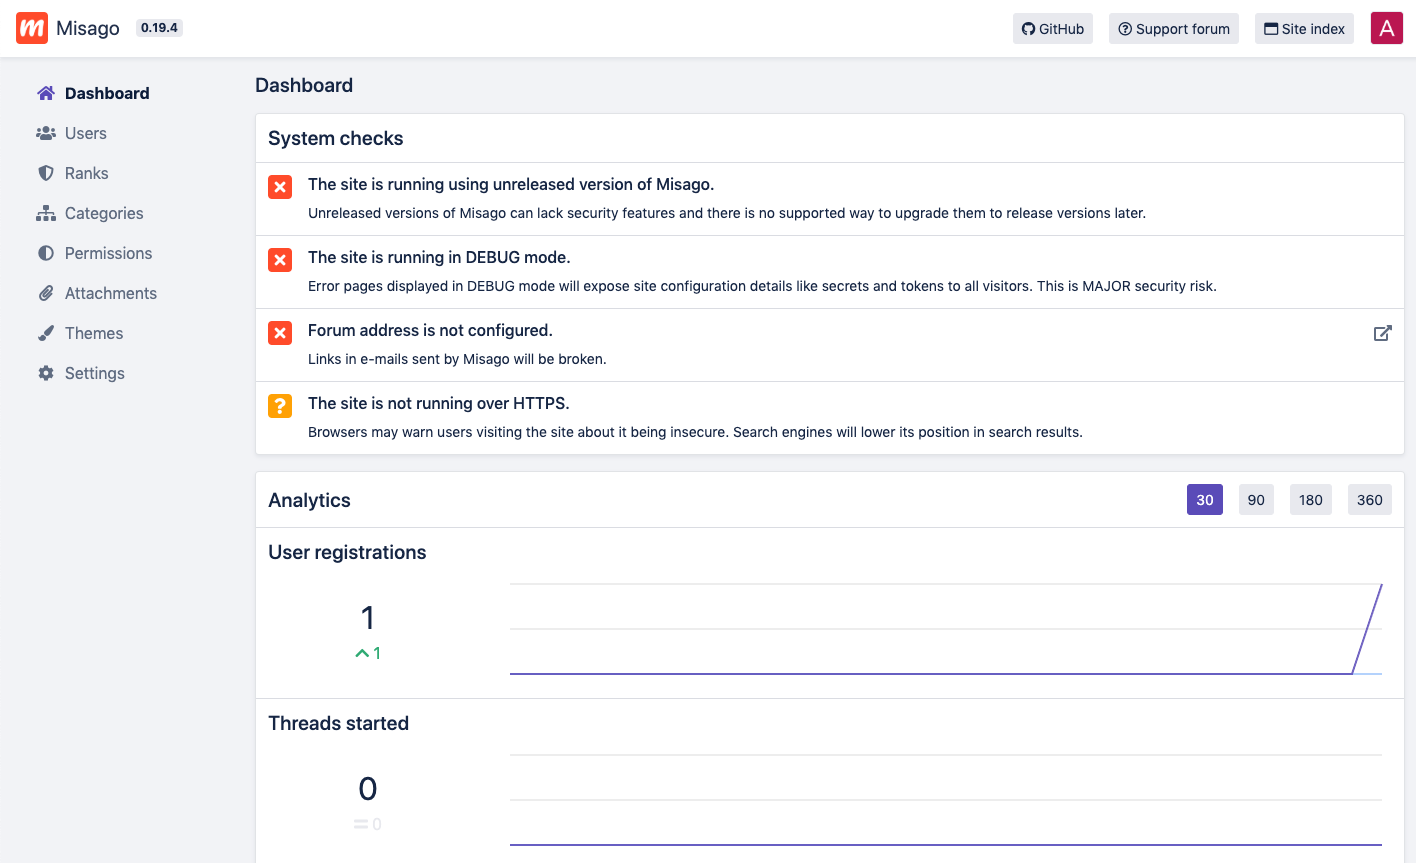Click the Dashboard home icon

(46, 93)
